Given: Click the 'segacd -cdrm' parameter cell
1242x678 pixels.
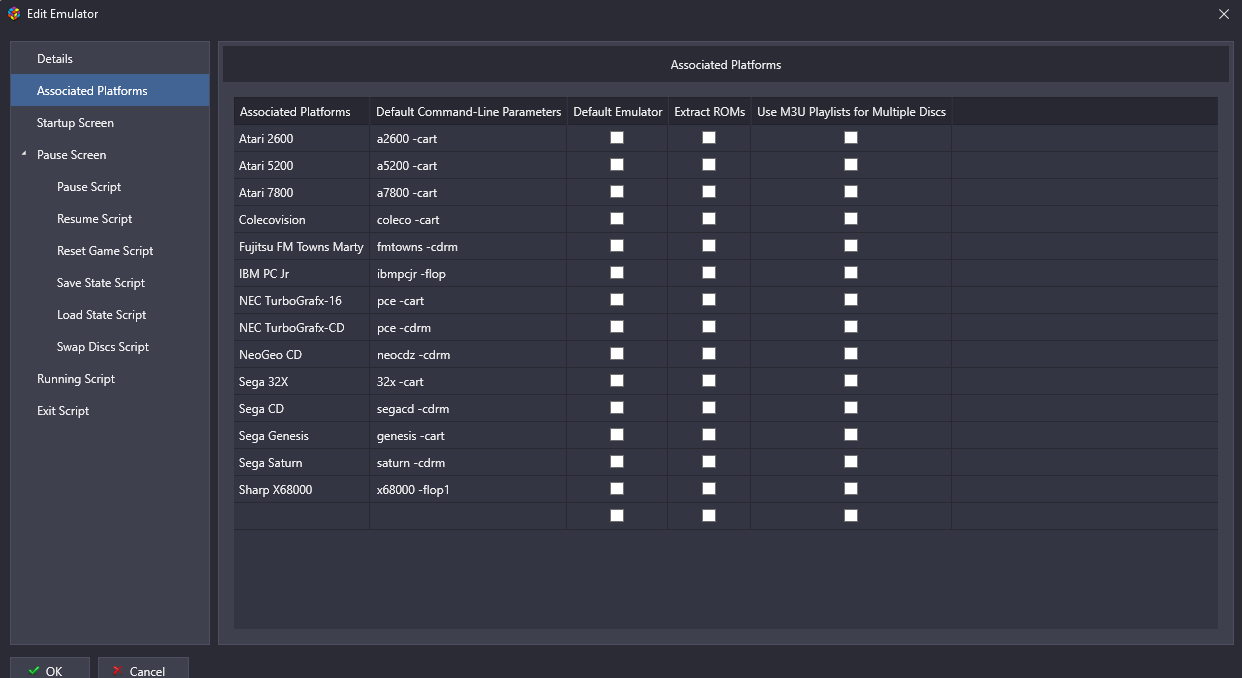Looking at the screenshot, I should point(468,409).
